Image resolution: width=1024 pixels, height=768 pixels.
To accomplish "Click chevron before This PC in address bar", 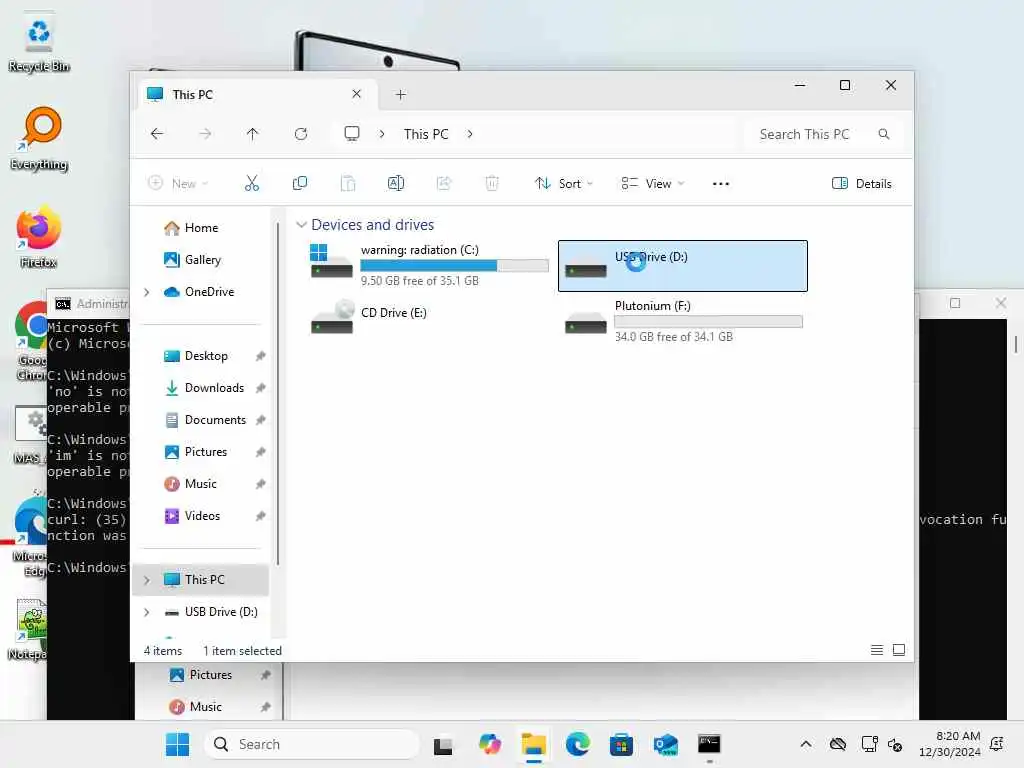I will pyautogui.click(x=382, y=134).
